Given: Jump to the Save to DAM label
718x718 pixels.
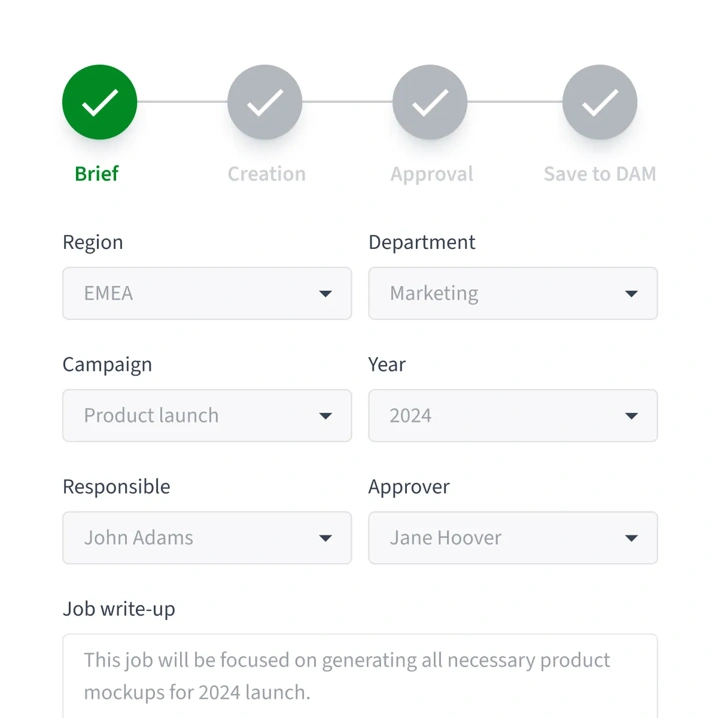Looking at the screenshot, I should [600, 174].
